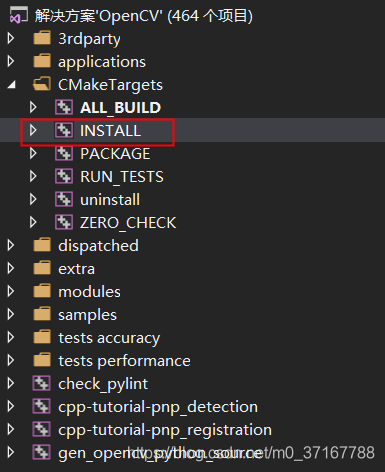Screen dimensions: 385x472
Task: Select the cpp-tutorial-pnp_detection project name
Action: tap(158, 407)
